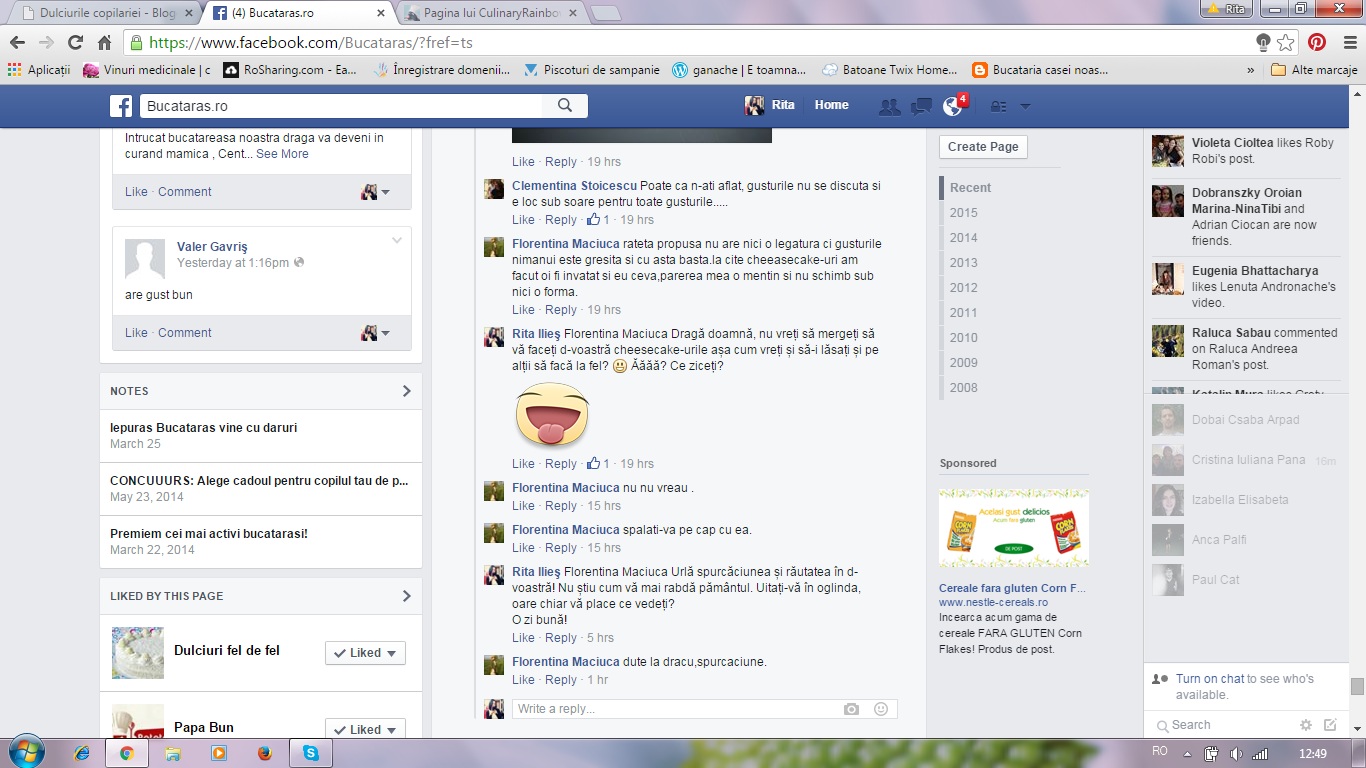Click the privacy shortcuts lock icon

[x=998, y=106]
